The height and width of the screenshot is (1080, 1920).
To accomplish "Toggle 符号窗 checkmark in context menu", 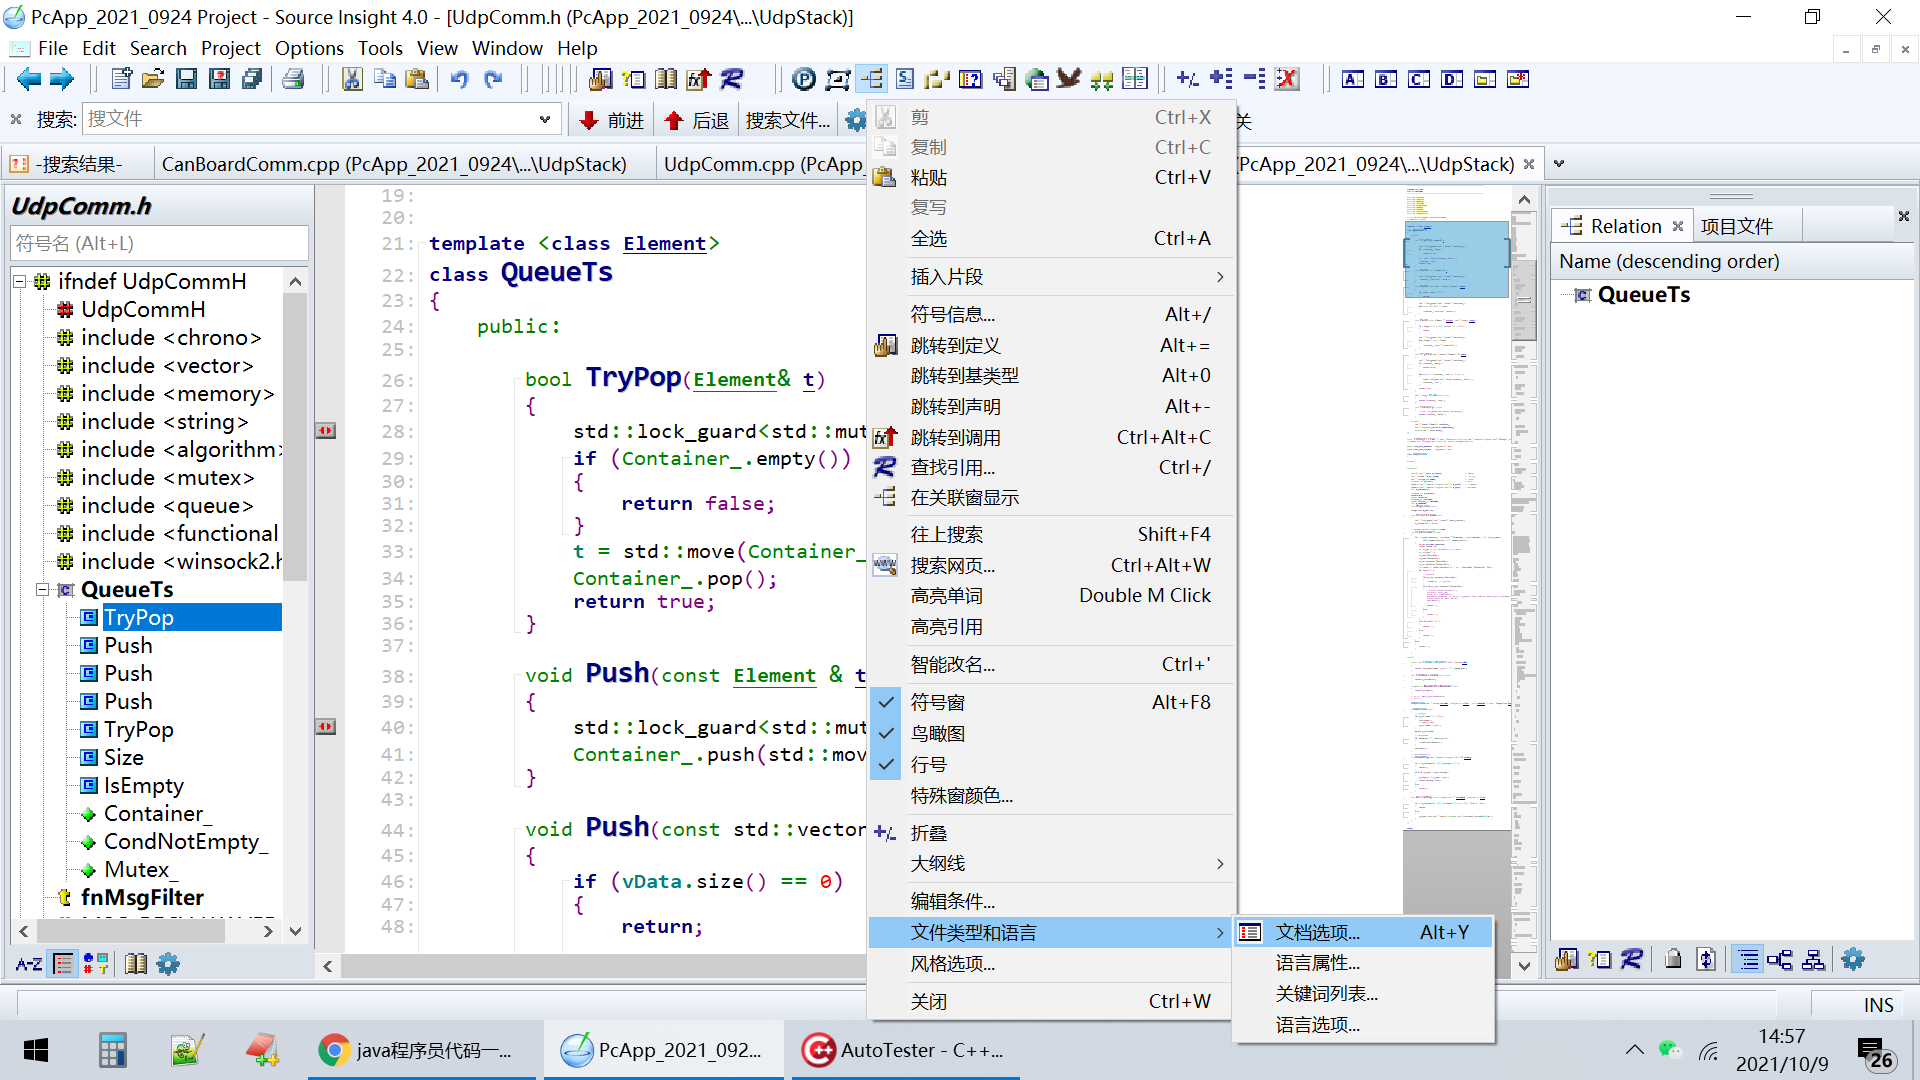I will (938, 702).
